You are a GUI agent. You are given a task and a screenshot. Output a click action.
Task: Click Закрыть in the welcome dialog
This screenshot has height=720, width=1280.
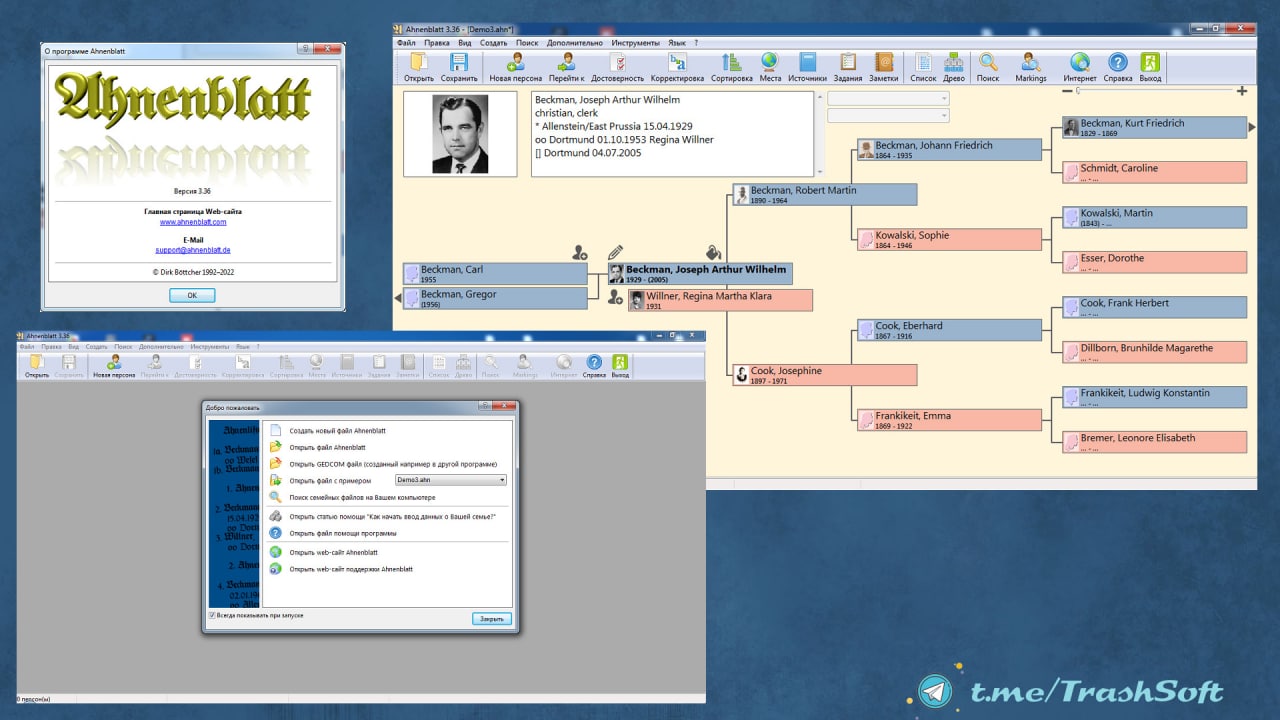[x=492, y=619]
